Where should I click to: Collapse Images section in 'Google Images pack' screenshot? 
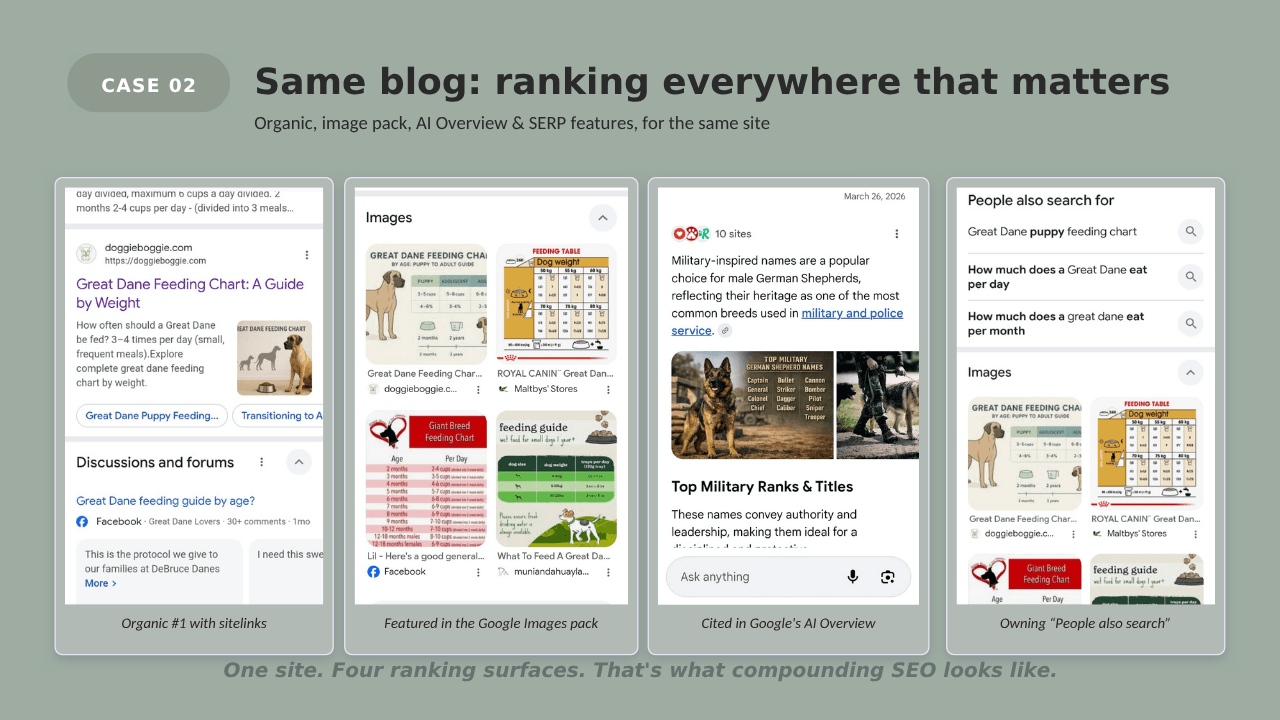tap(602, 218)
